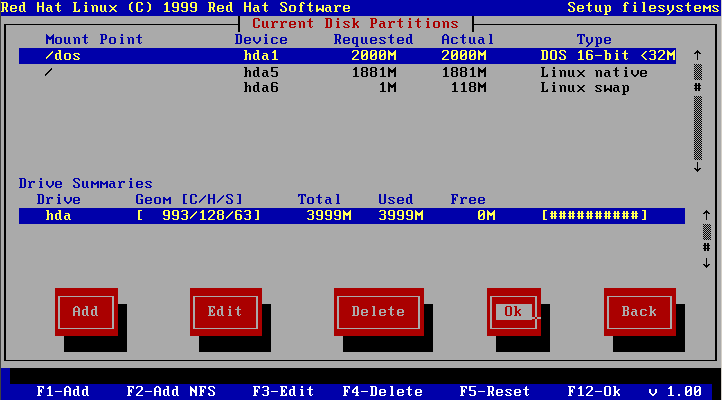Click the Drive Summaries scroll-down arrow

(x=706, y=262)
